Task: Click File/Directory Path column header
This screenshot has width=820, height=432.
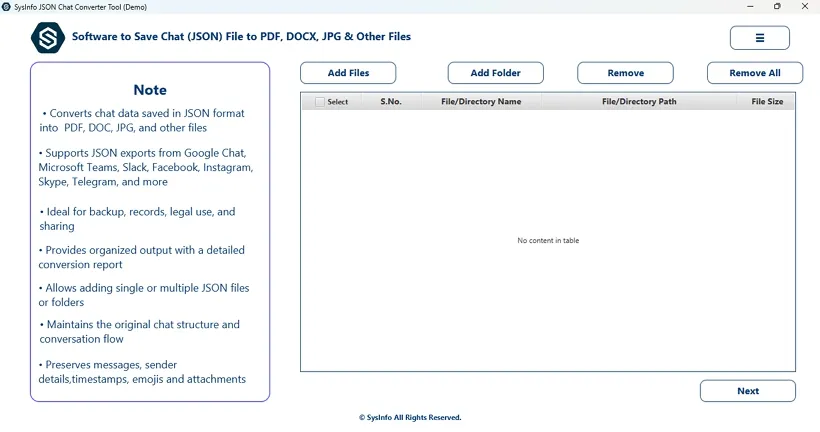Action: tap(639, 101)
